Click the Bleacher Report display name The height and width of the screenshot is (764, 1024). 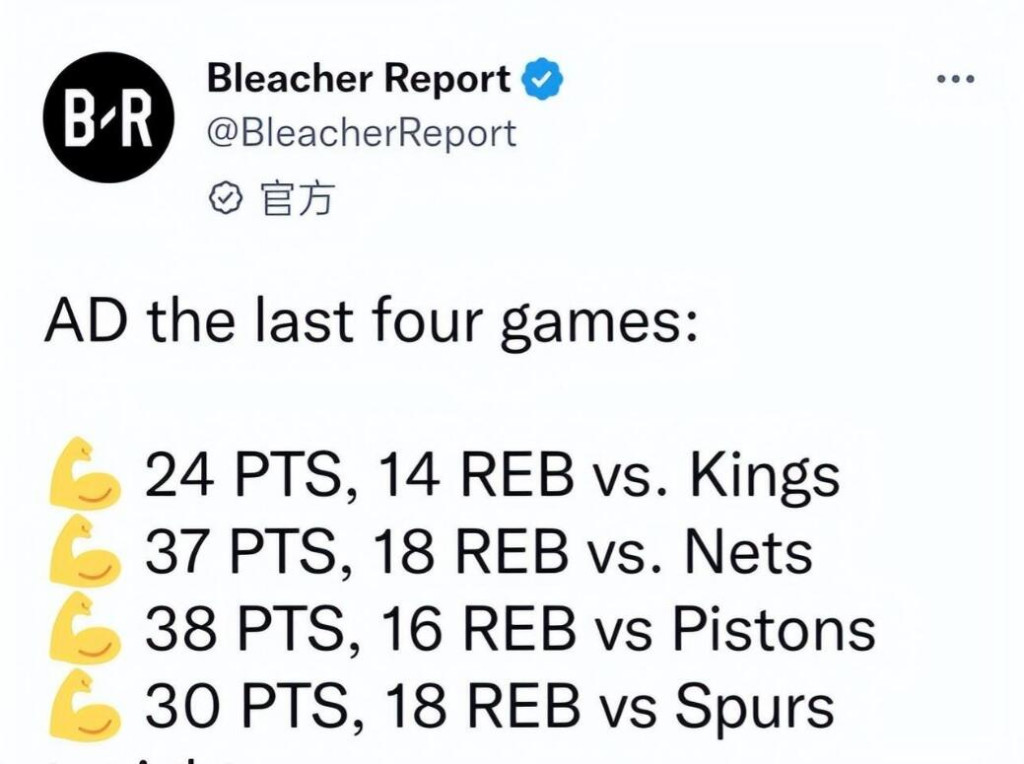359,78
